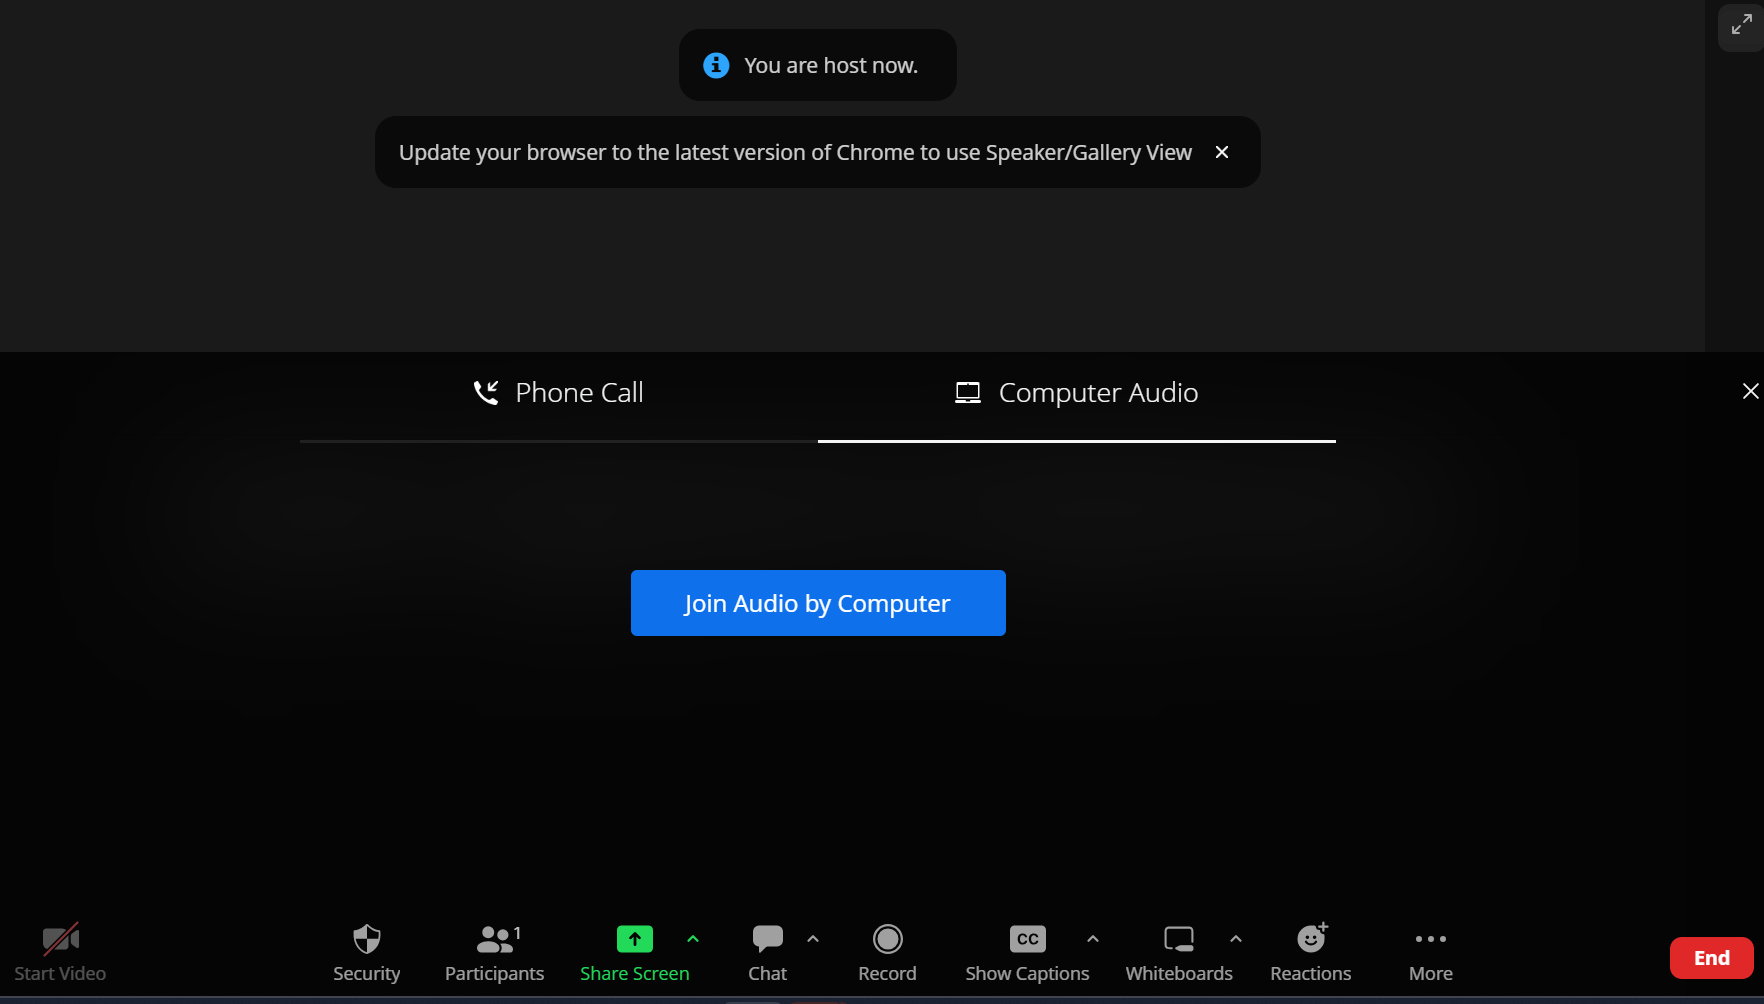The height and width of the screenshot is (1004, 1764).
Task: Switch to the Computer Audio tab
Action: [x=1077, y=393]
